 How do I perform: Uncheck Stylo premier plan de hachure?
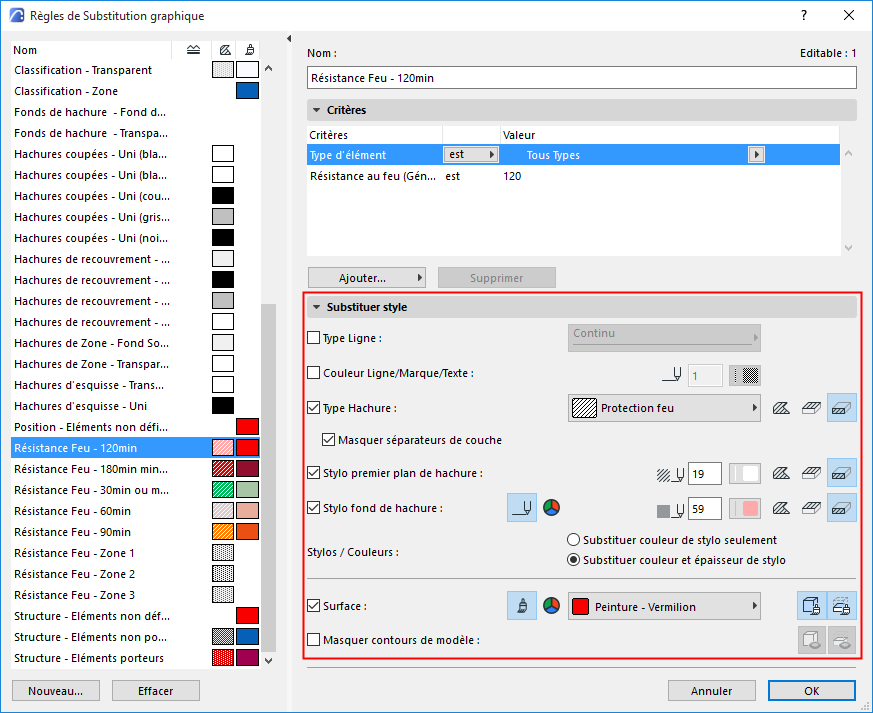click(314, 473)
